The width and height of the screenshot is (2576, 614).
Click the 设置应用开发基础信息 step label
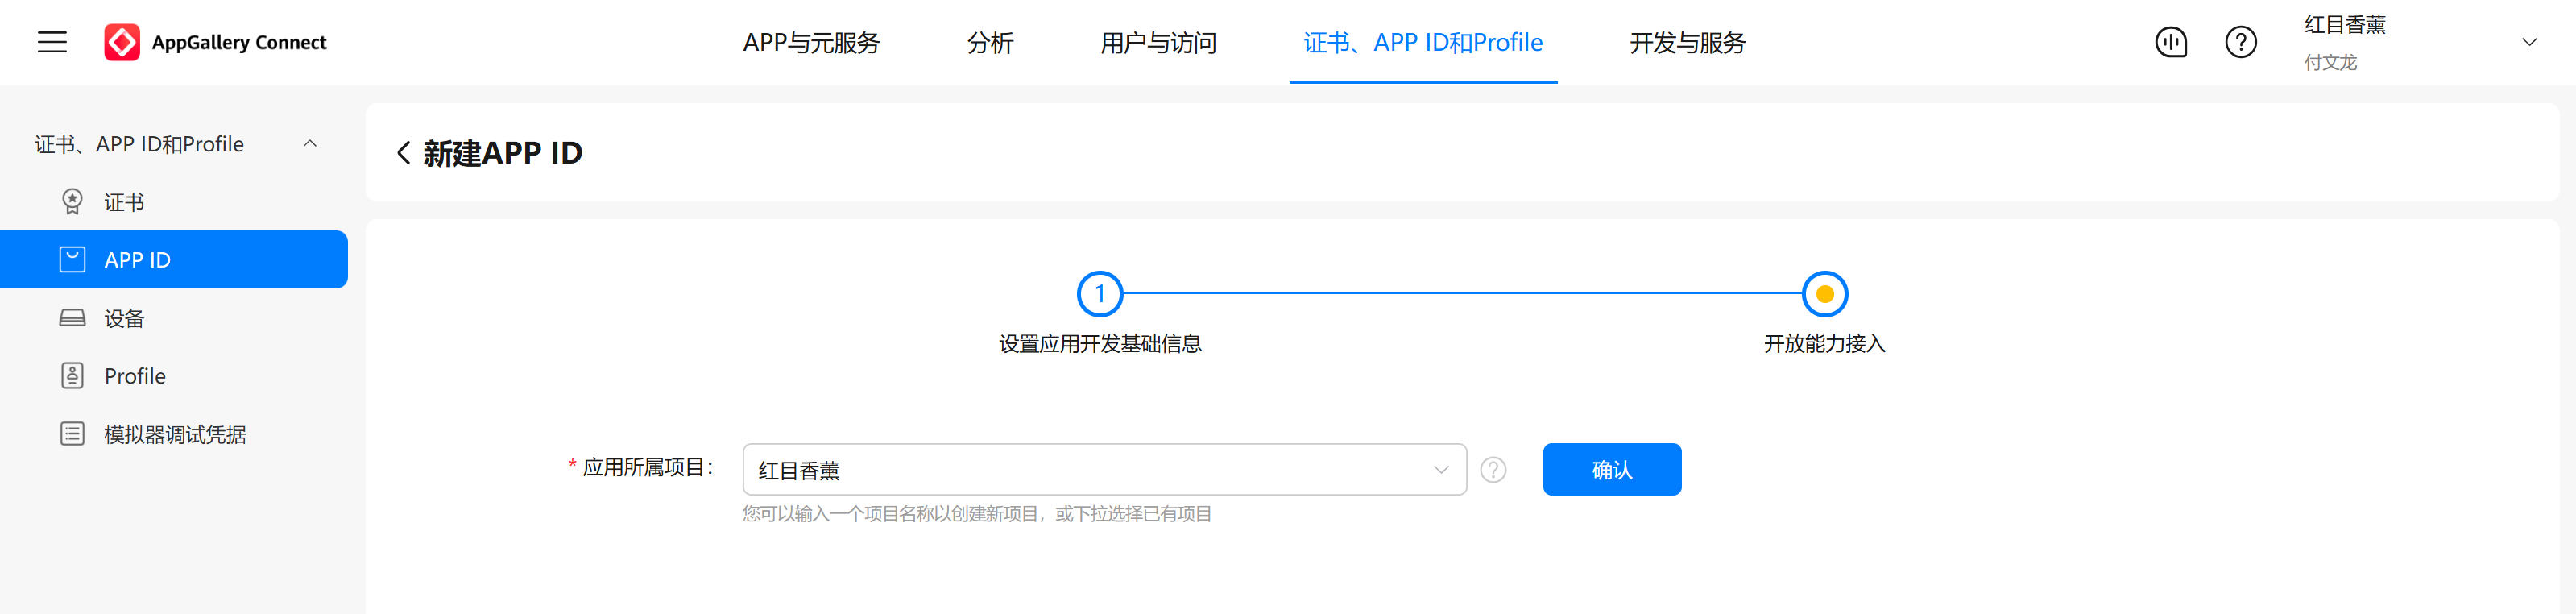1100,344
